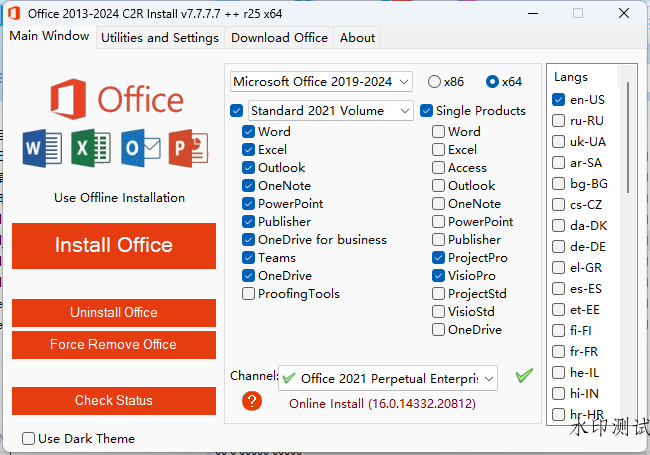Viewport: 650px width, 455px height.
Task: Toggle the Single Products checkbox
Action: click(426, 111)
